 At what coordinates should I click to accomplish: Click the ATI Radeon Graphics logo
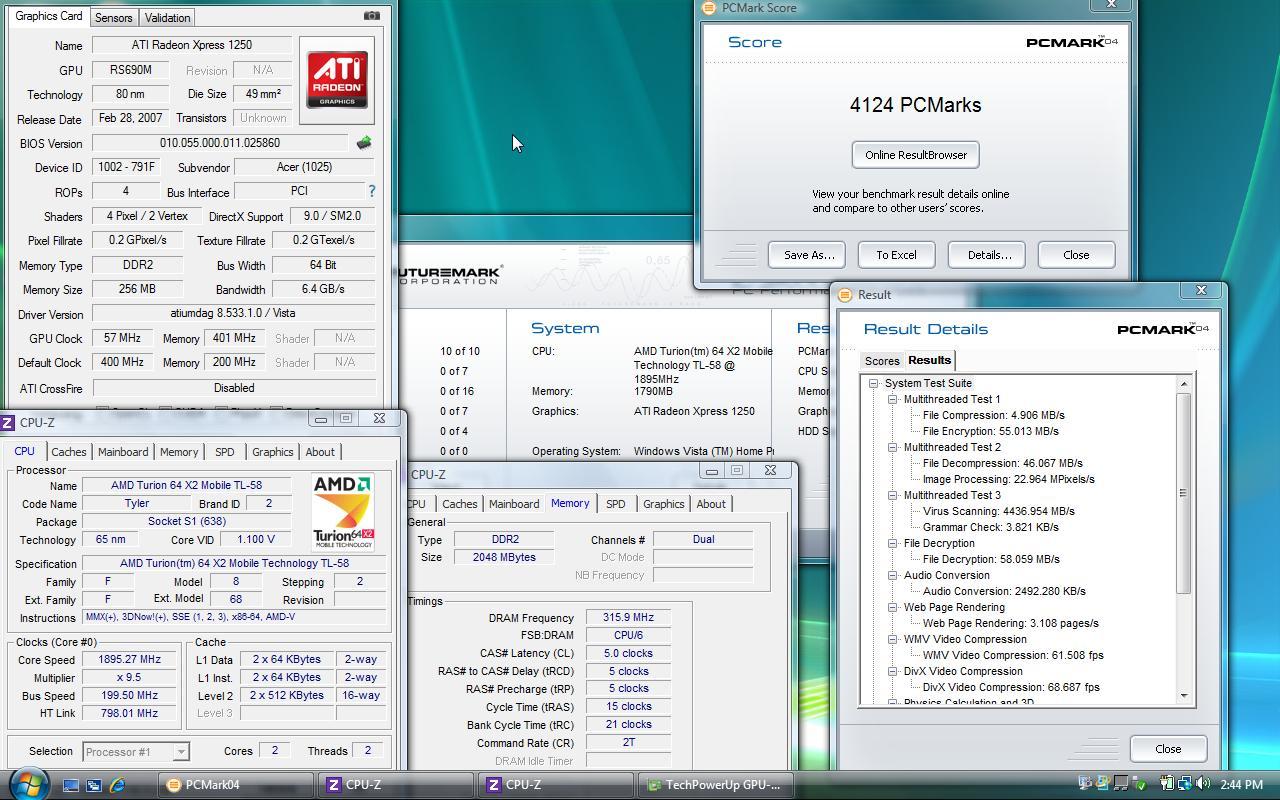pyautogui.click(x=337, y=80)
